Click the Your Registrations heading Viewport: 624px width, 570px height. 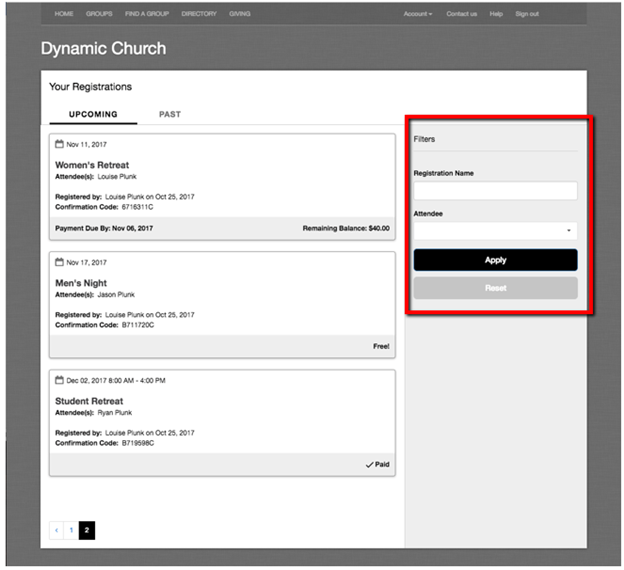90,87
